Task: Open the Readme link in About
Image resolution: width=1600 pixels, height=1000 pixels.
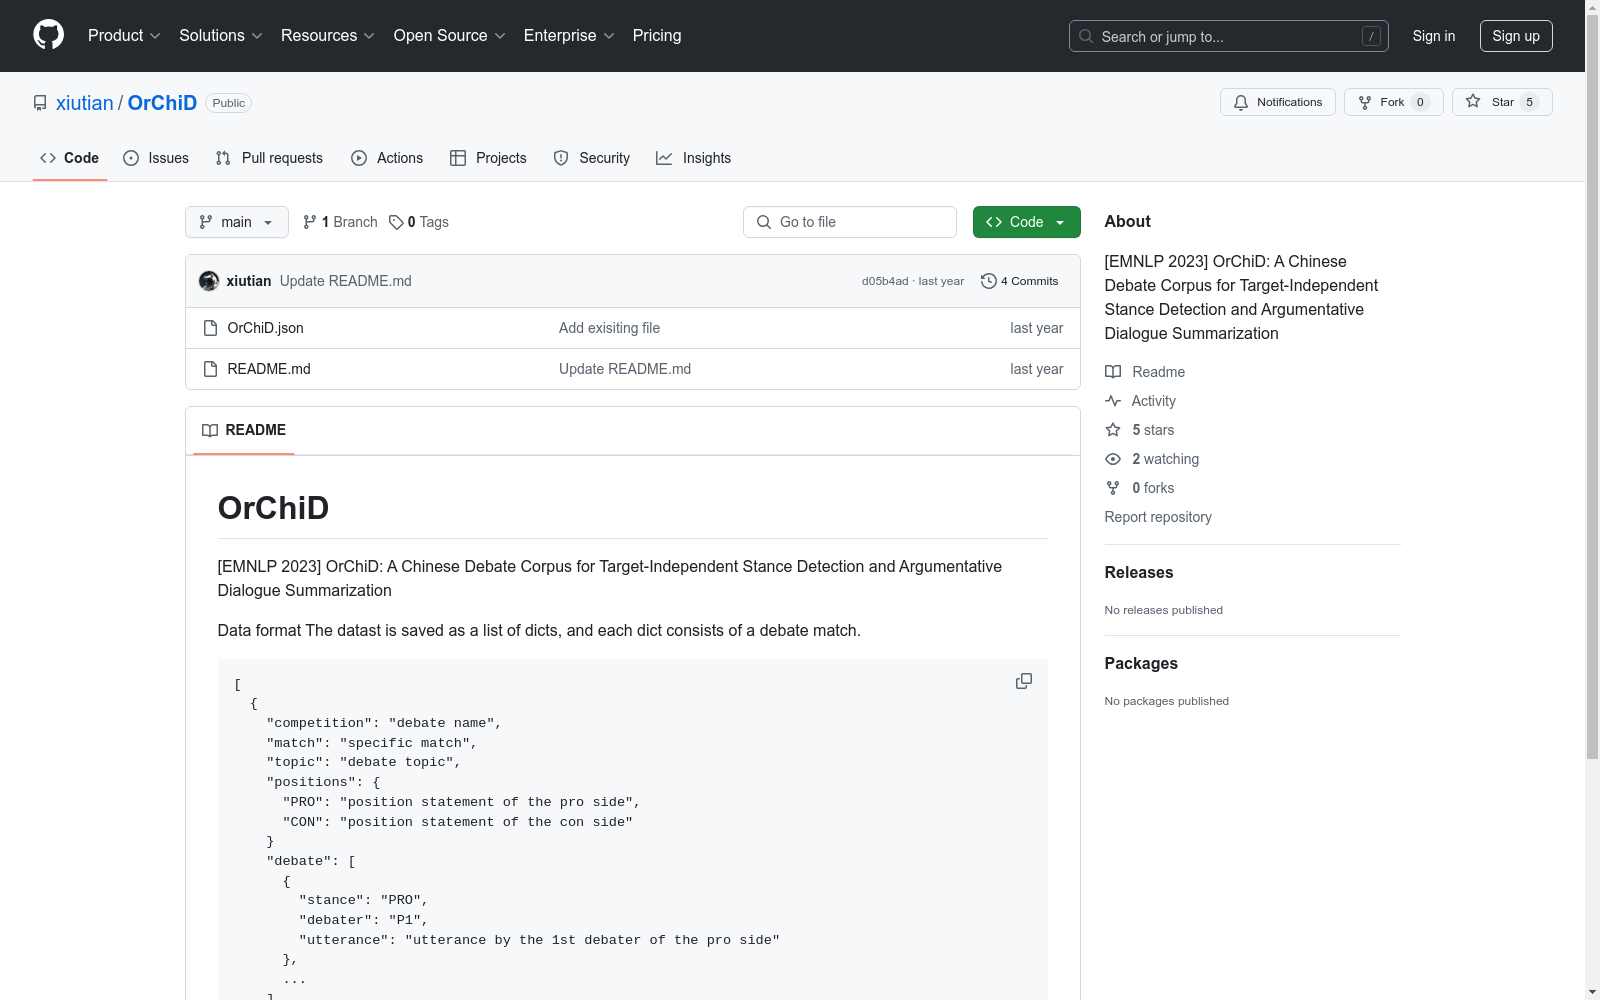Action: [1145, 372]
